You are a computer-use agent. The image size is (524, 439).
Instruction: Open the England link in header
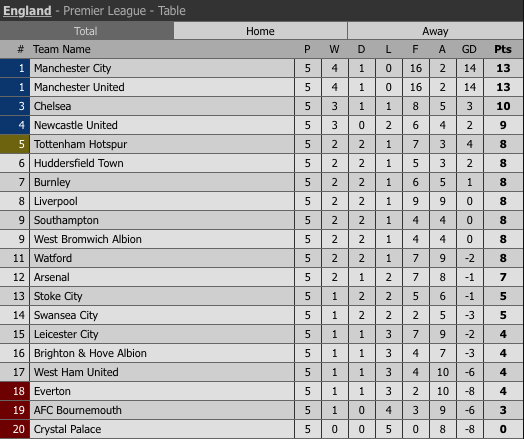(x=27, y=11)
